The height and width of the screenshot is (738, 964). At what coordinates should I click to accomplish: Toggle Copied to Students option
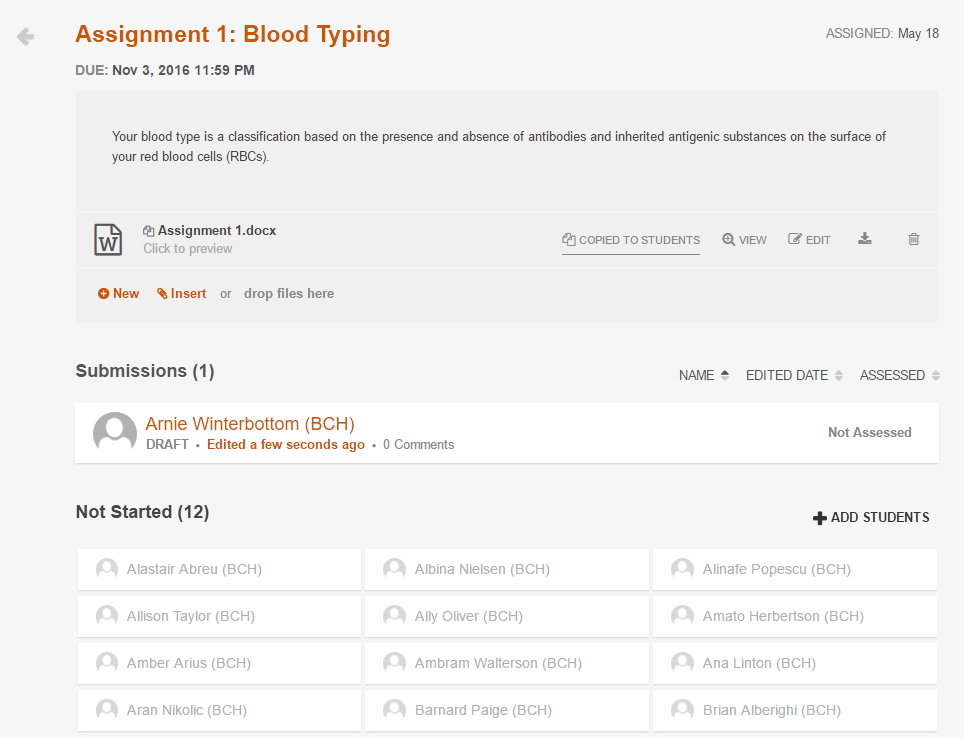pos(631,240)
